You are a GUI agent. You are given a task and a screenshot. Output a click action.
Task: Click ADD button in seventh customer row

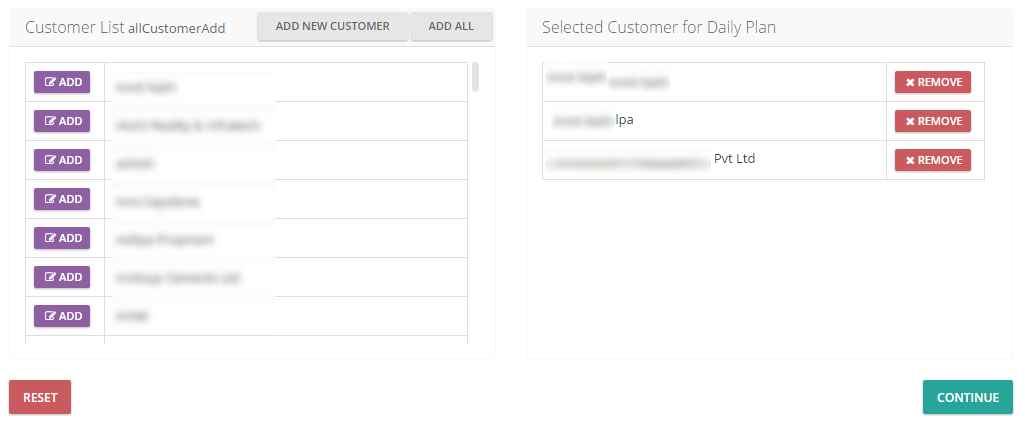(x=62, y=316)
